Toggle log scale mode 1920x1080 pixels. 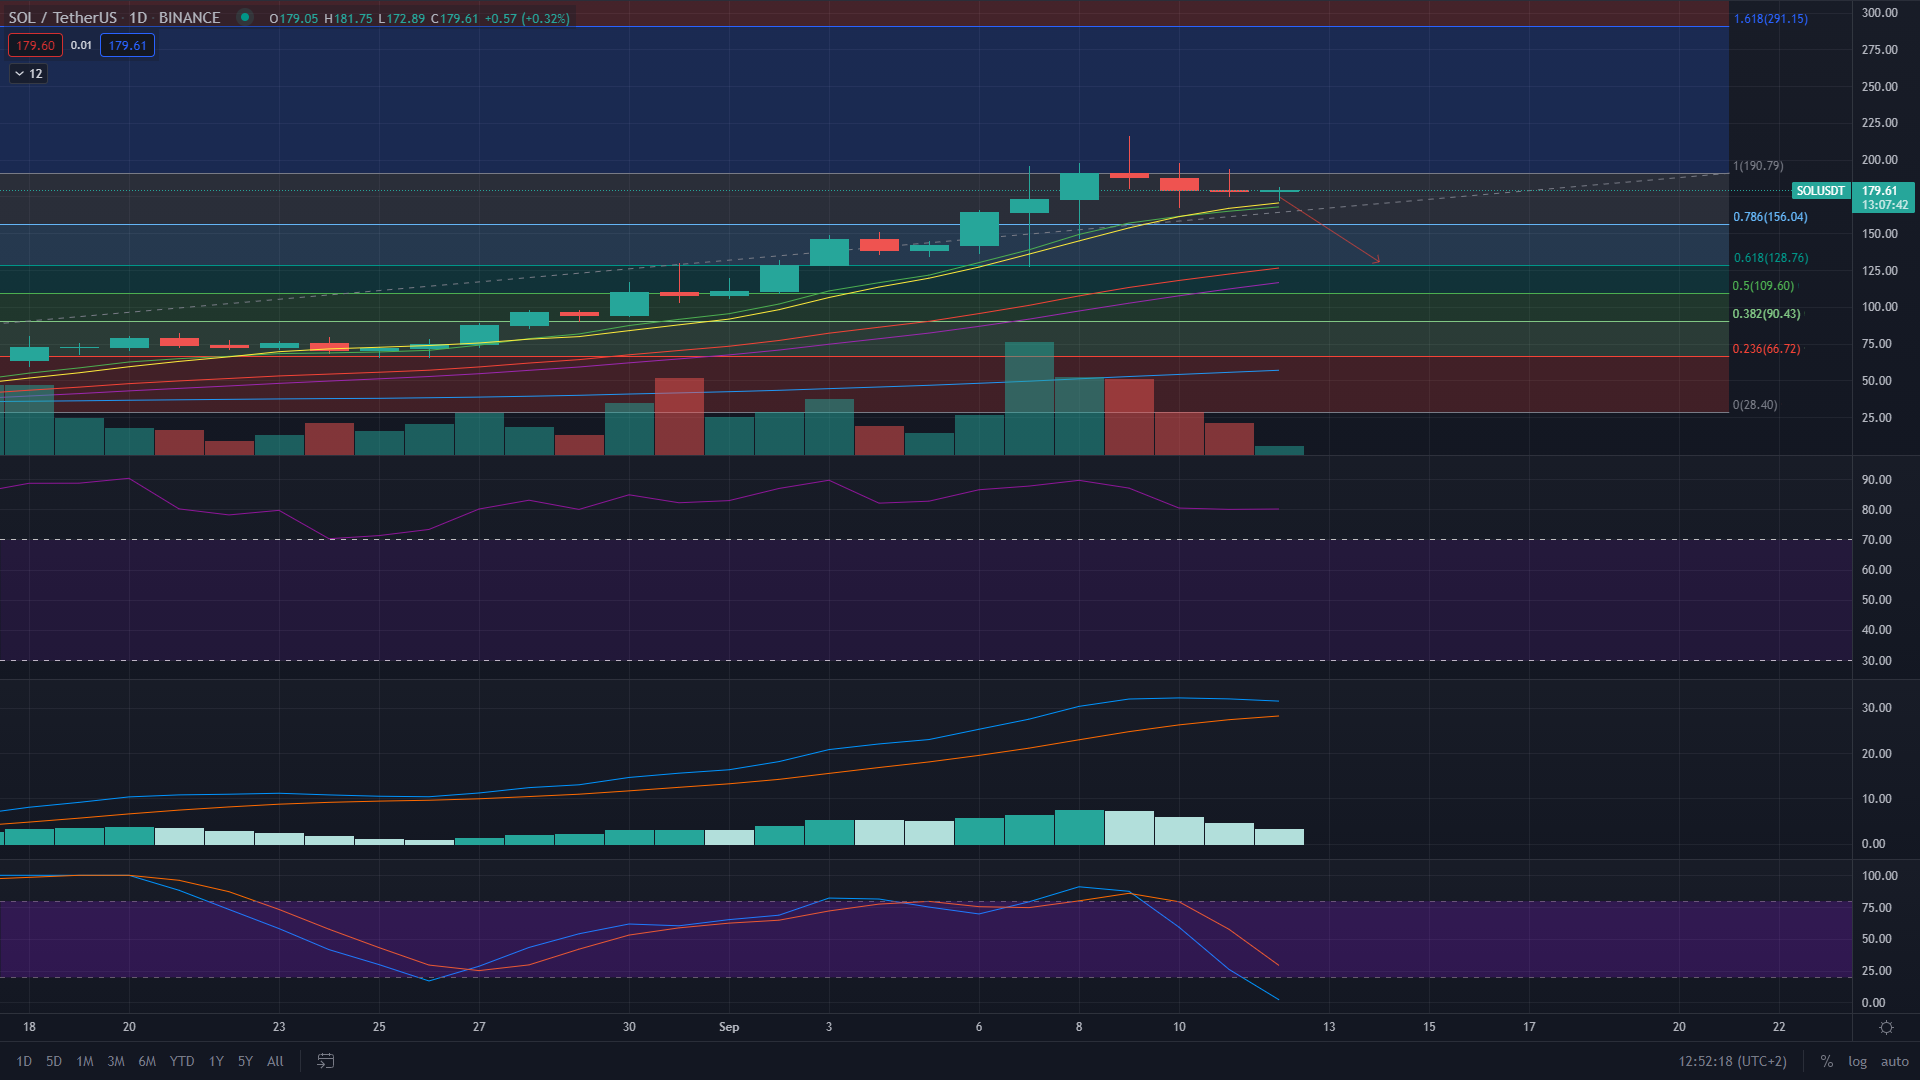(x=1857, y=1061)
